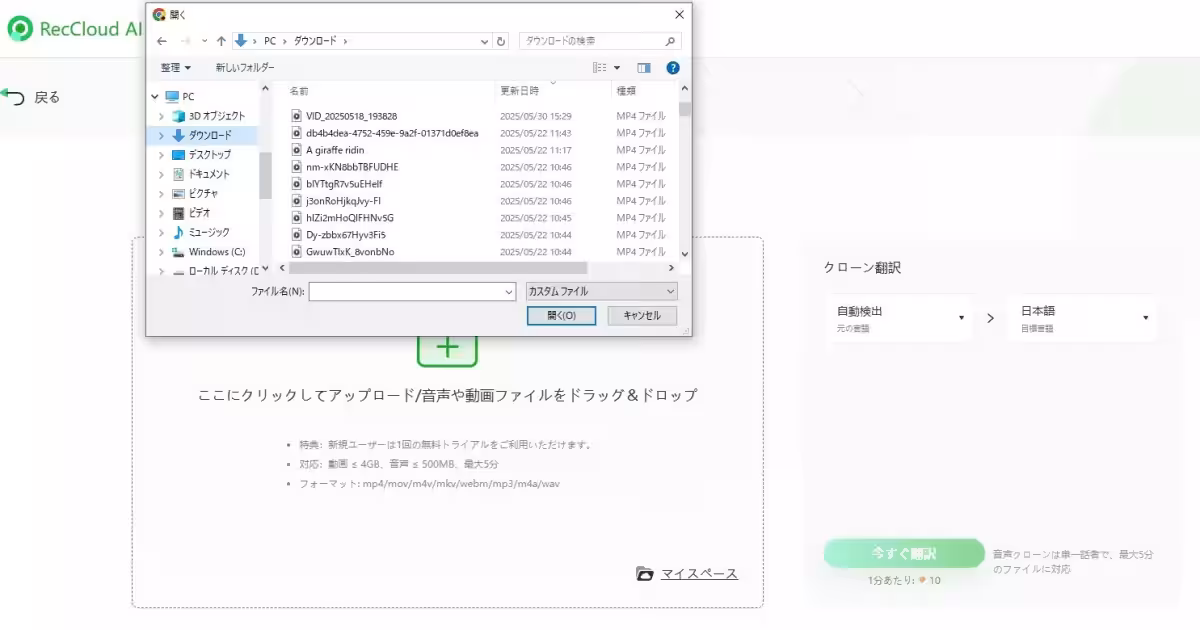Click the back arrow of the 戻る control
The image size is (1200, 630).
click(x=14, y=96)
